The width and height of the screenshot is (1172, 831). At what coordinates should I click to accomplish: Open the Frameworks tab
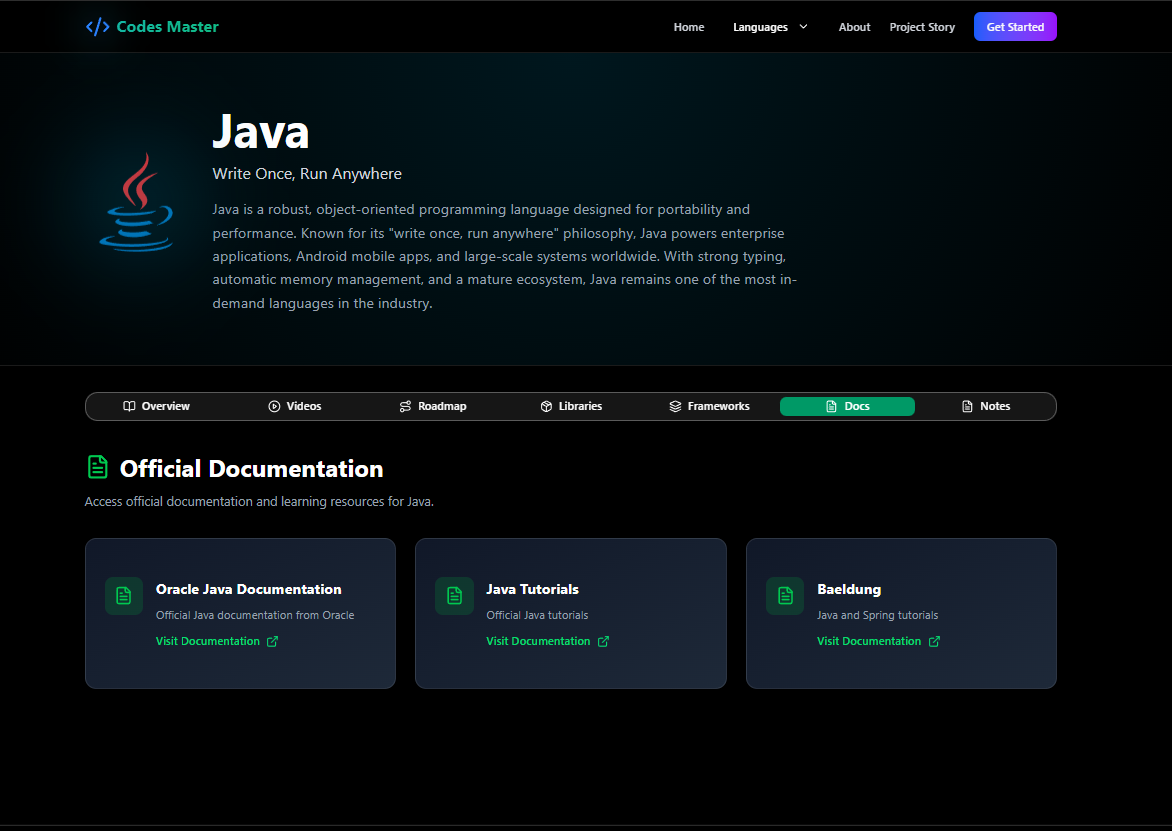[709, 406]
